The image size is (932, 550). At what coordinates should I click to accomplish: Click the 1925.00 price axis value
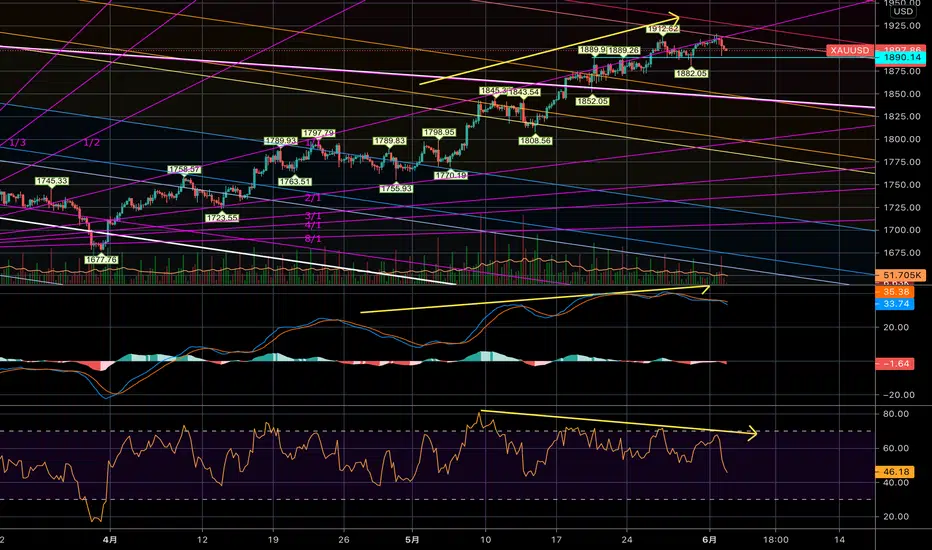pyautogui.click(x=902, y=26)
